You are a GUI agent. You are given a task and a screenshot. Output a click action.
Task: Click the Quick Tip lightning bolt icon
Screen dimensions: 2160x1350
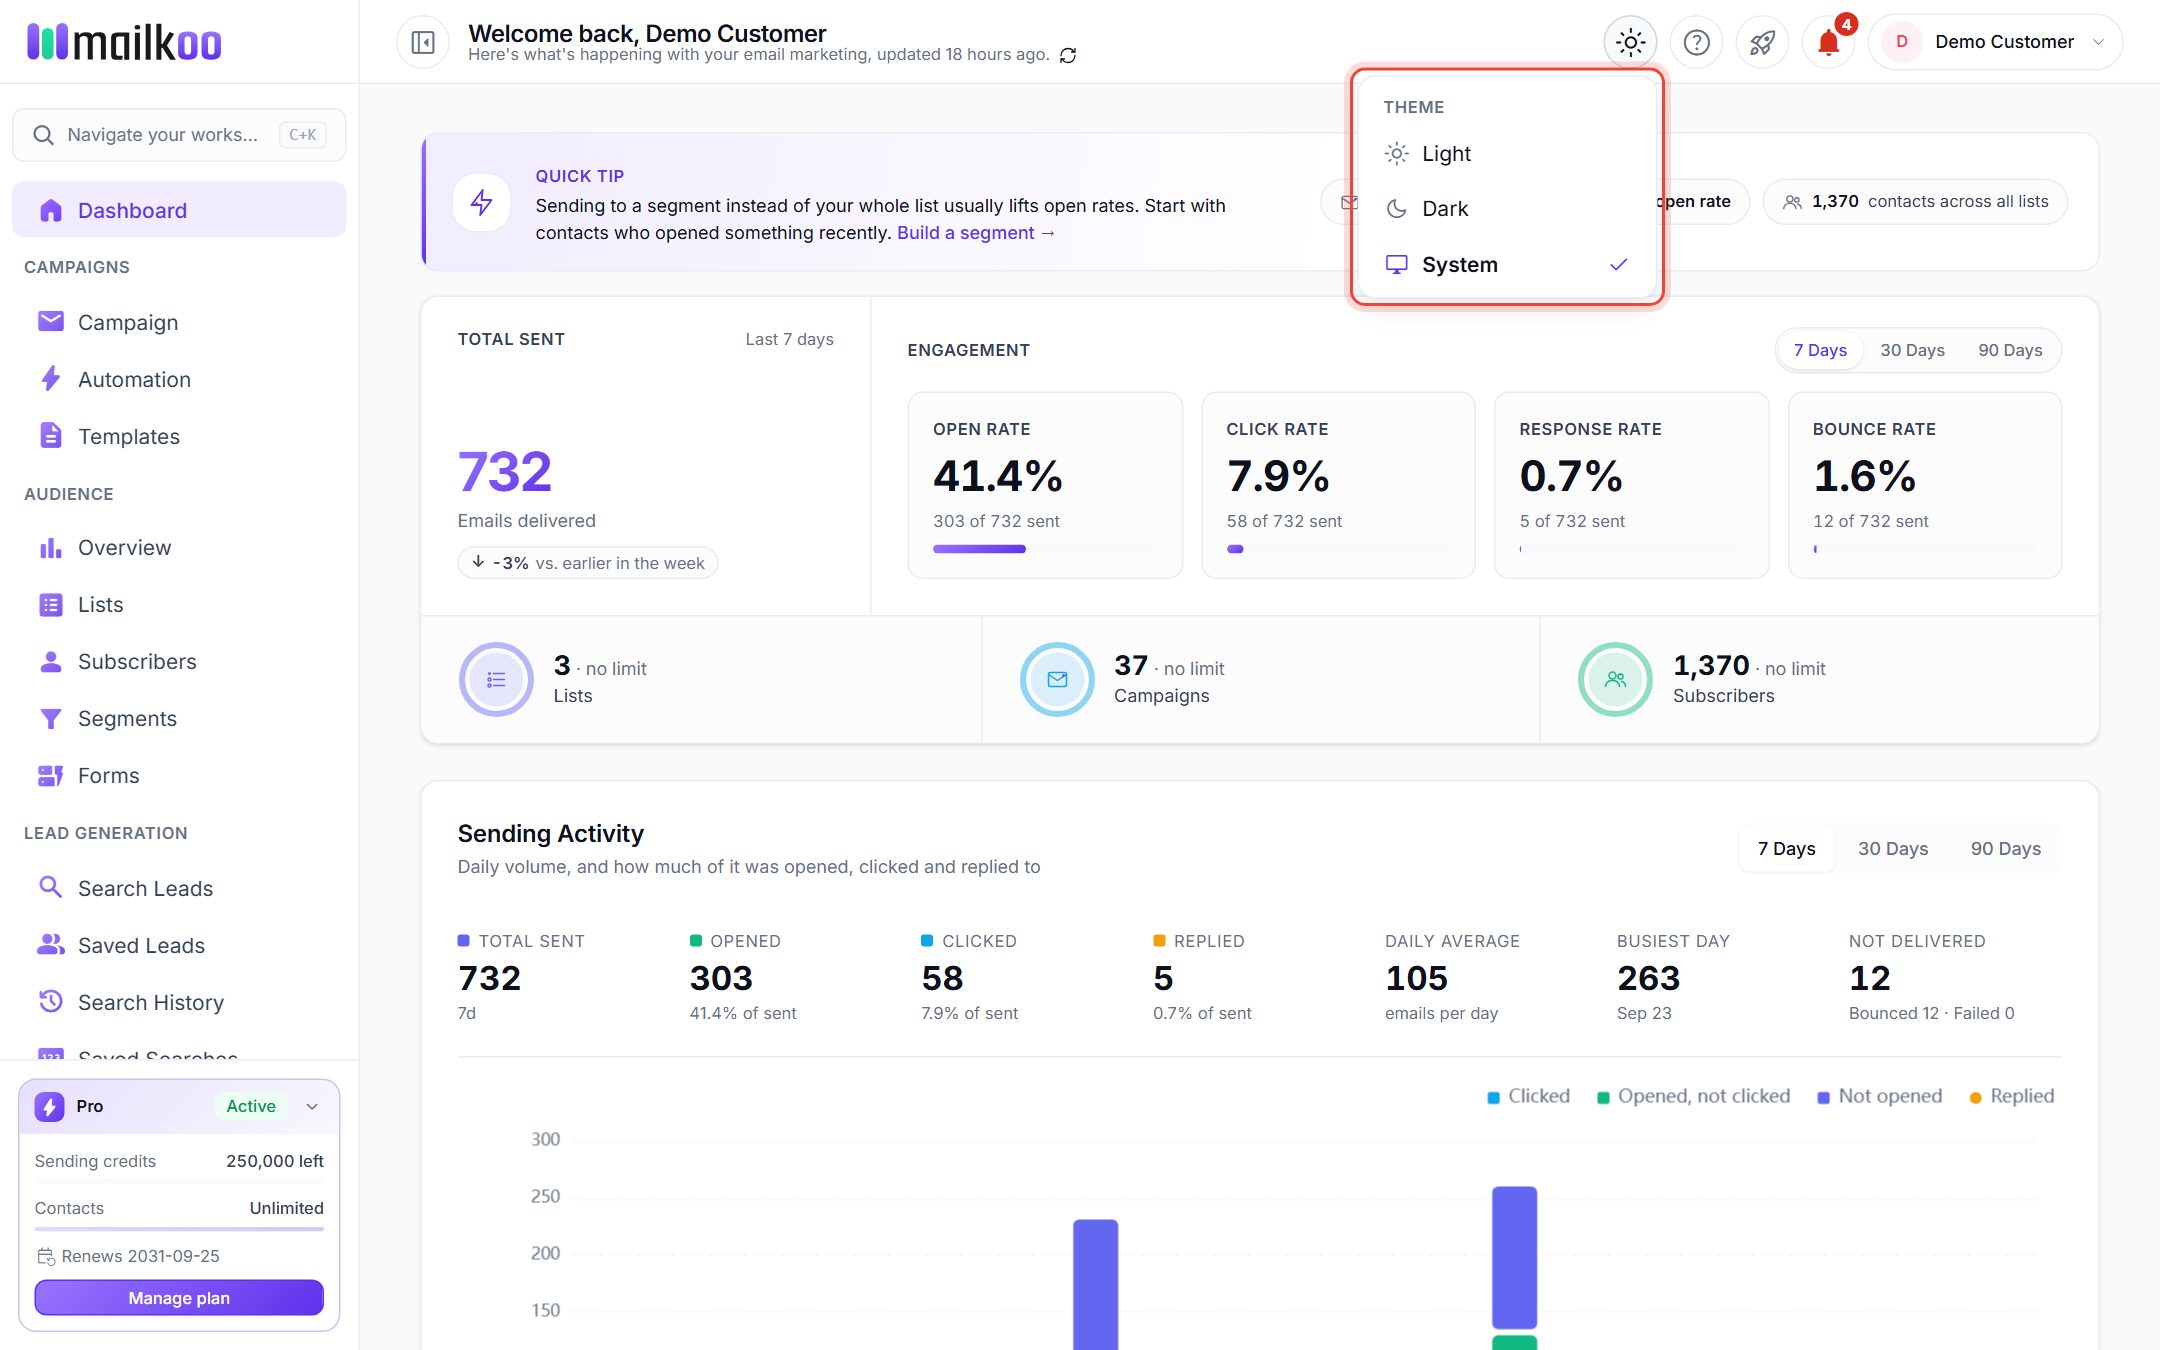(482, 202)
